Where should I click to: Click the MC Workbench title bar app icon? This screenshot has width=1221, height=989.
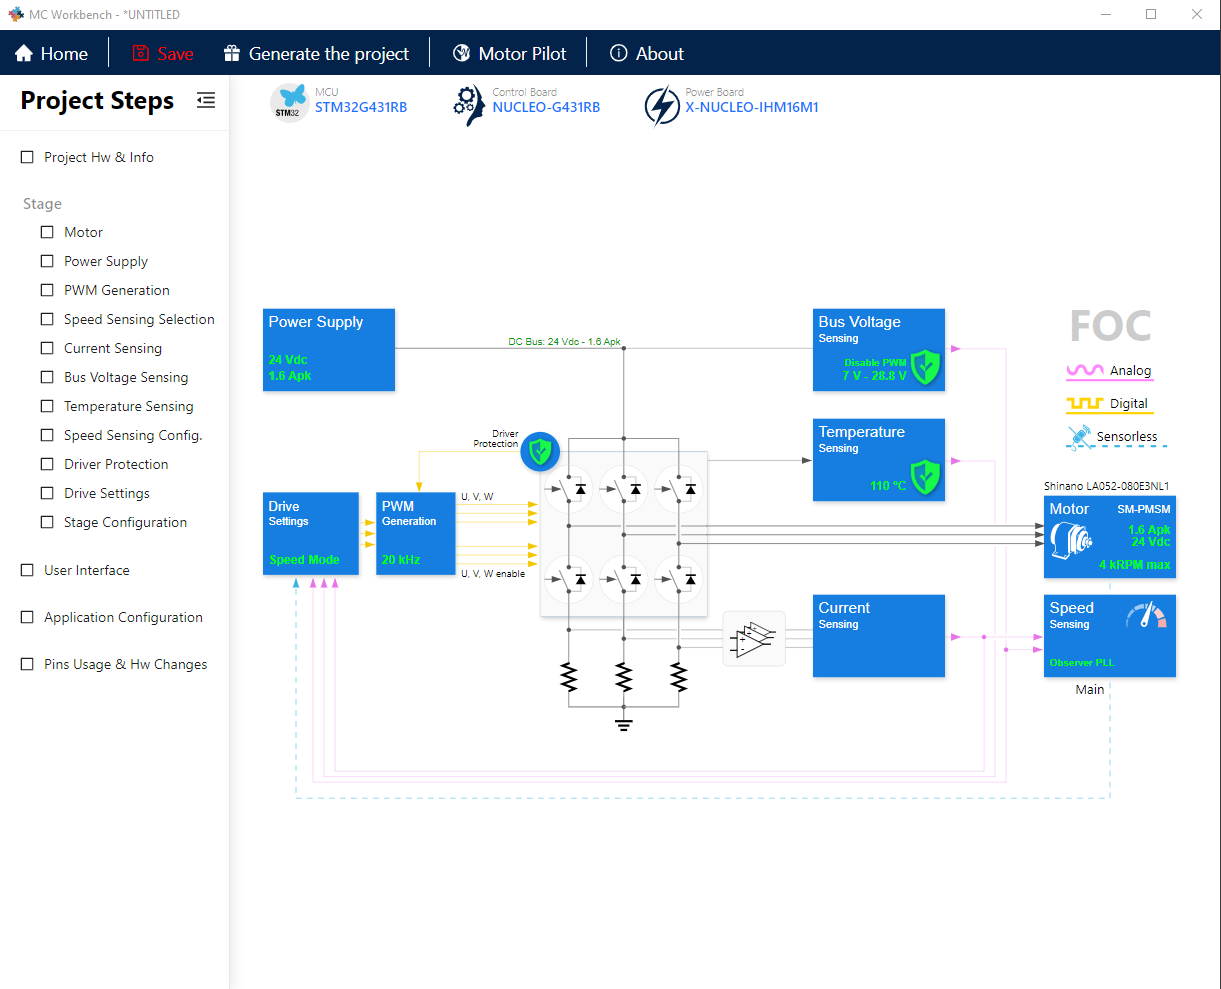click(x=16, y=14)
